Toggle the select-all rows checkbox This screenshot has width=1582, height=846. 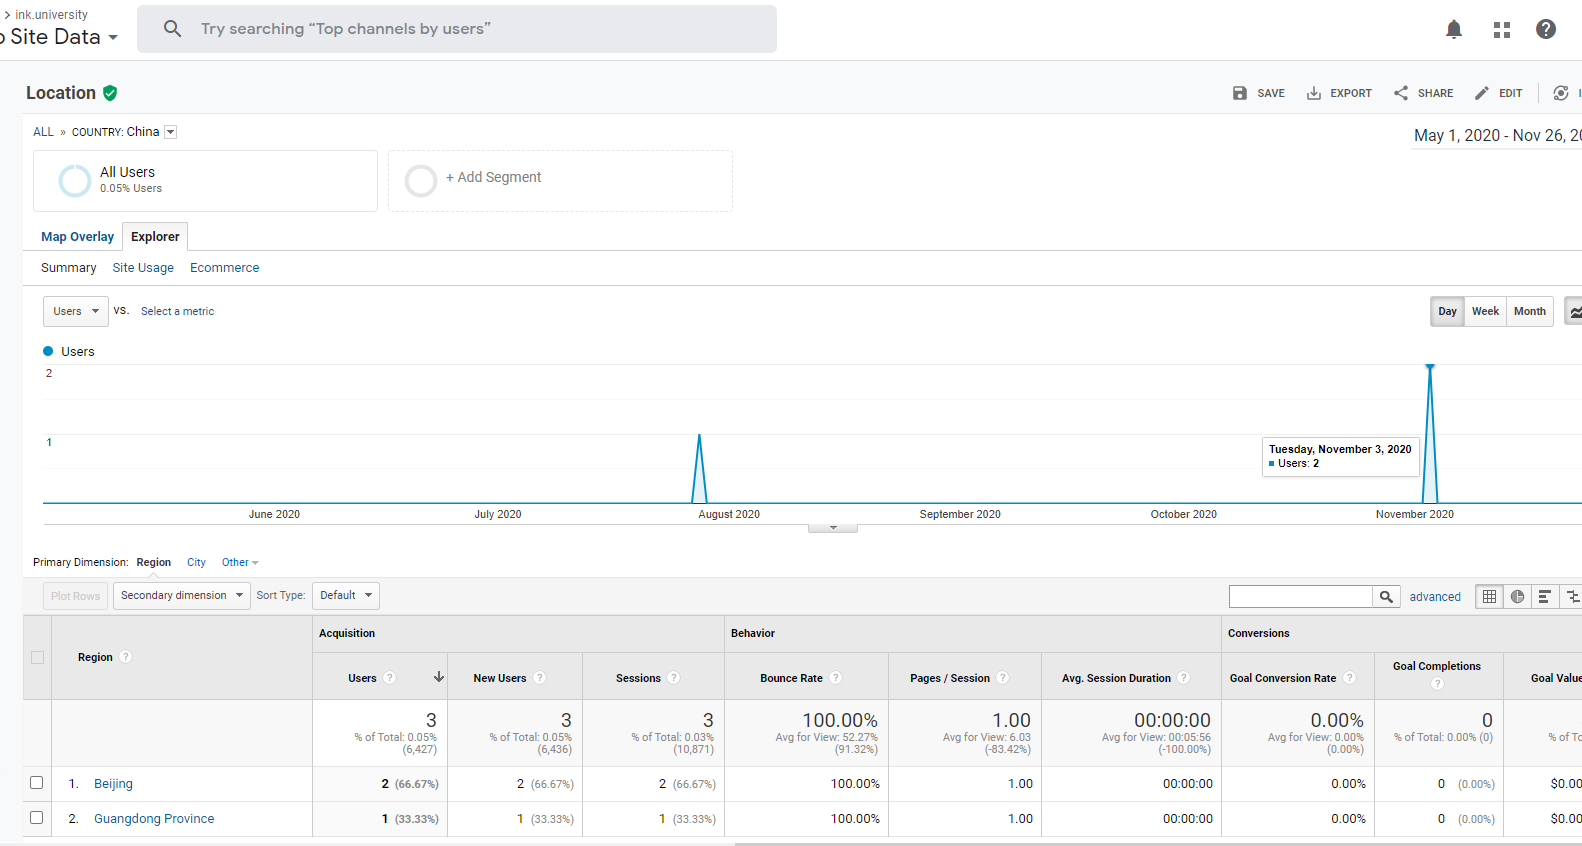38,657
